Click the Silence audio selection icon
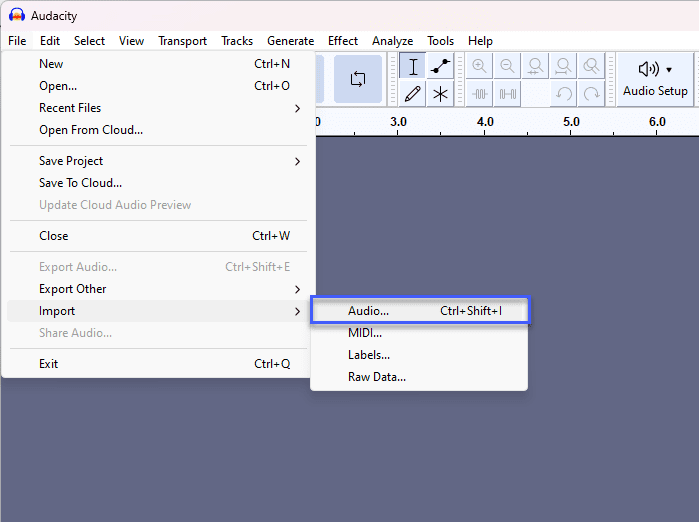699x522 pixels. pyautogui.click(x=507, y=94)
